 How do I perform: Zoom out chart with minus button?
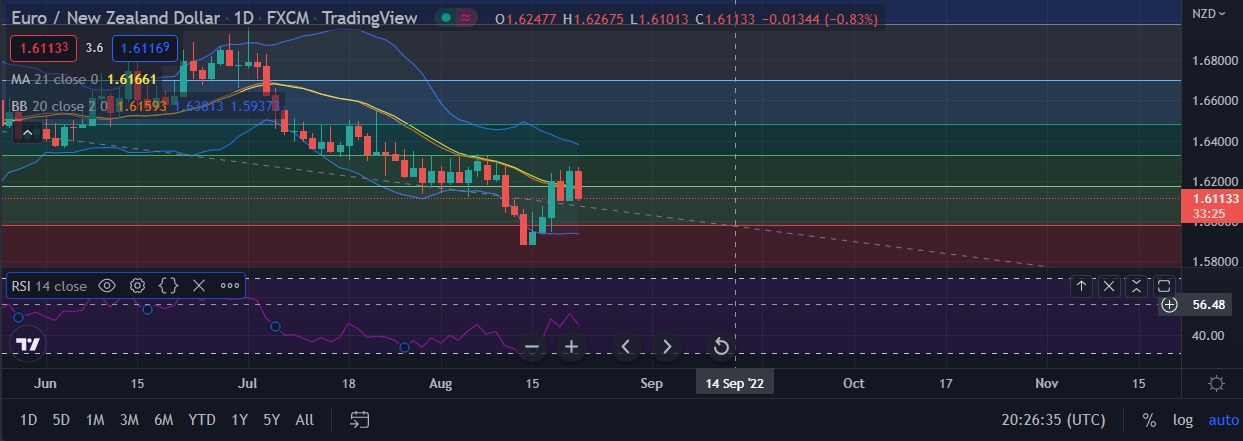click(532, 347)
